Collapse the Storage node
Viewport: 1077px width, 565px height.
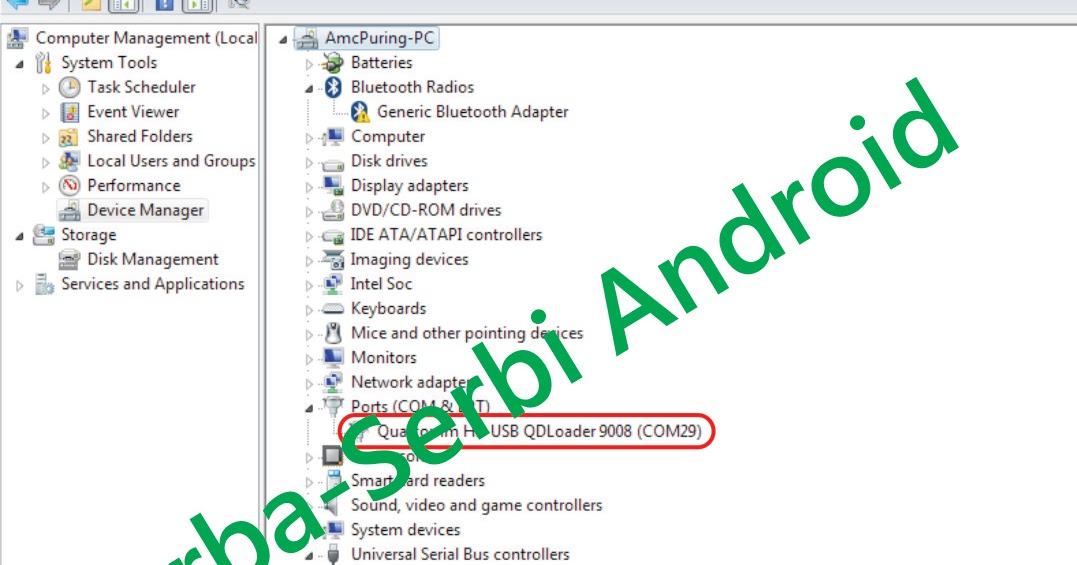(20, 237)
